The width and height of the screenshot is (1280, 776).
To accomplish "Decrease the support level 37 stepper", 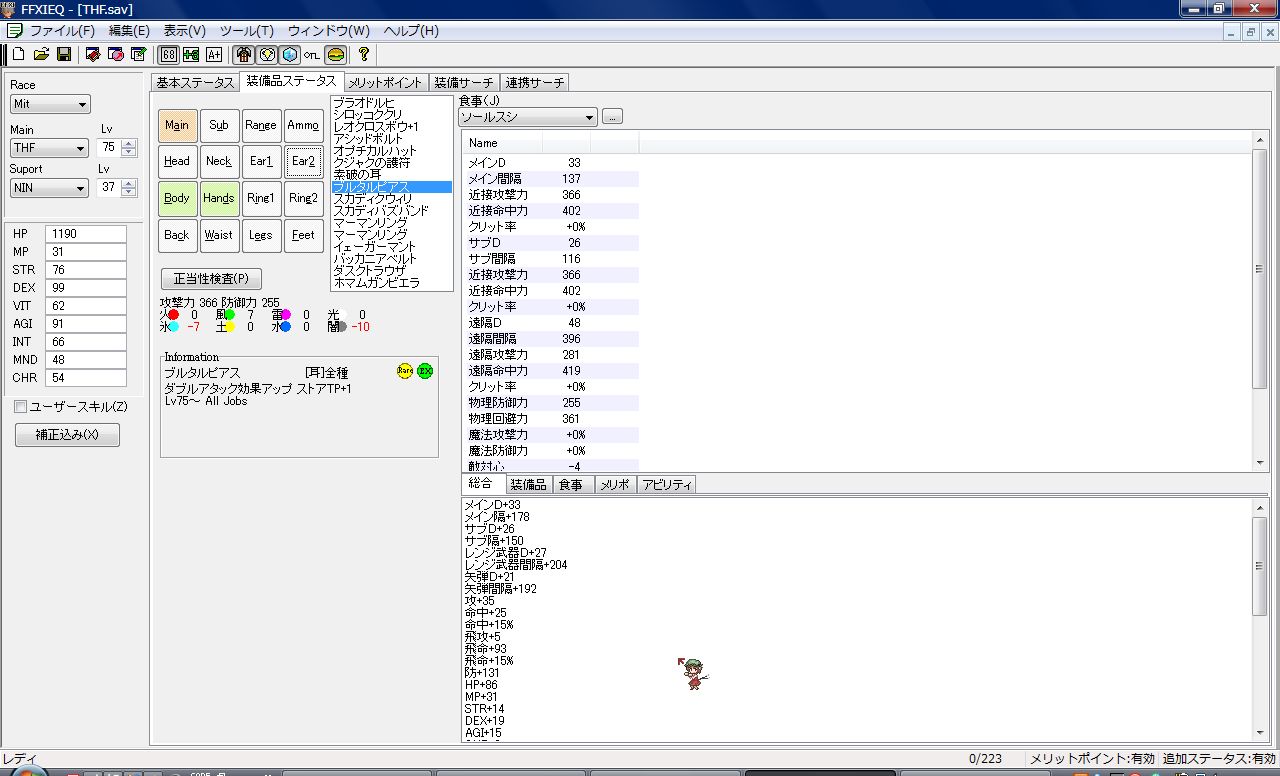I will 128,192.
